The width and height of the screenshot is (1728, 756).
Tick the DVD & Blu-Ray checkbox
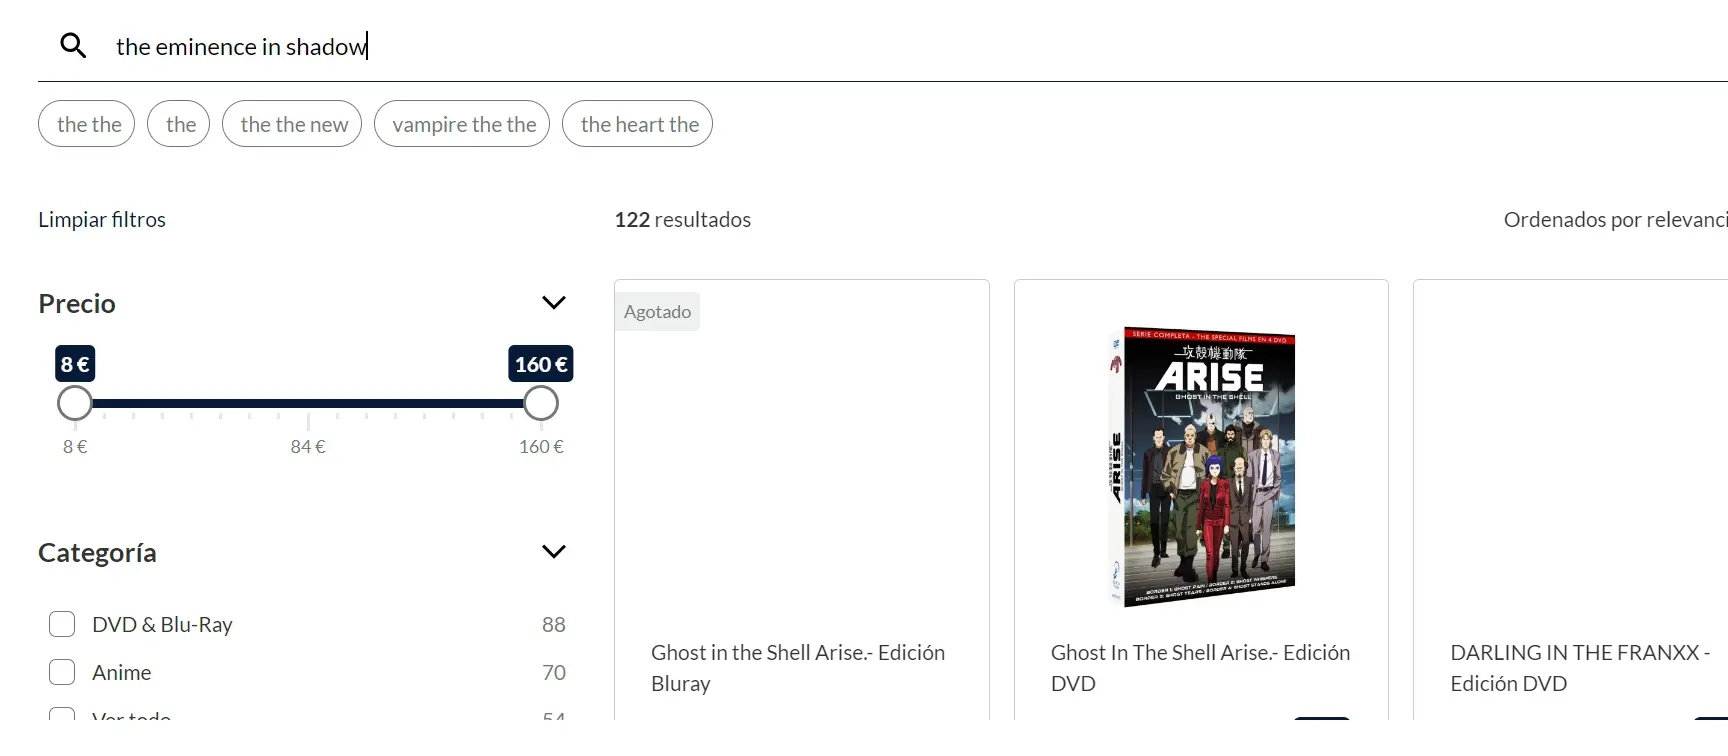62,624
